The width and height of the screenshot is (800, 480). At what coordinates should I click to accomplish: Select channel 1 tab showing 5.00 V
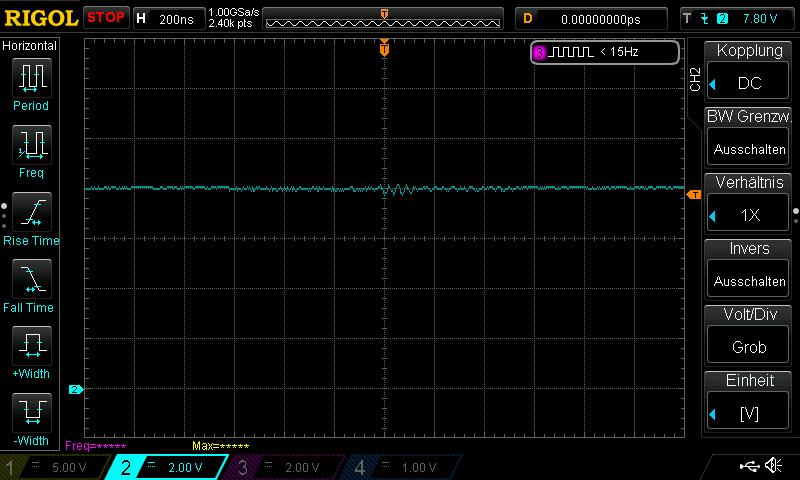(55, 467)
